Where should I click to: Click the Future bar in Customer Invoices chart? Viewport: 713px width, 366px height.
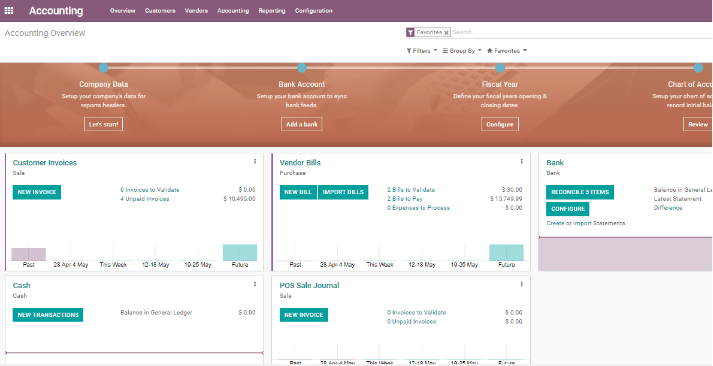(x=240, y=252)
